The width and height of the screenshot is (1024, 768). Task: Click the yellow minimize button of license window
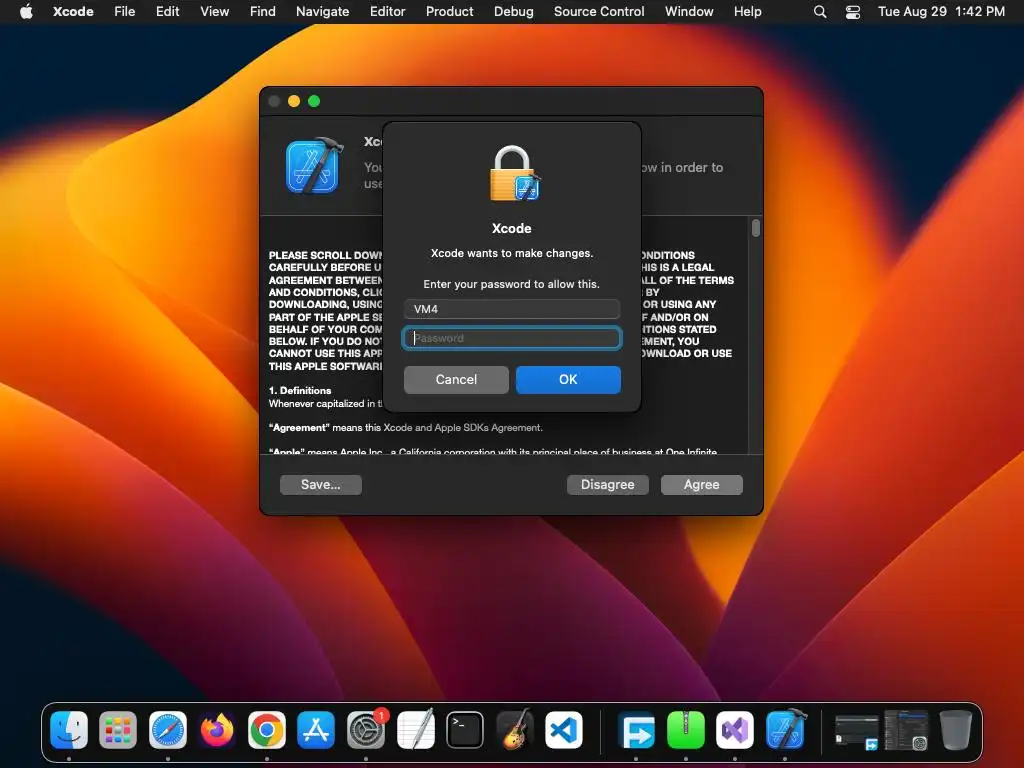tap(294, 101)
